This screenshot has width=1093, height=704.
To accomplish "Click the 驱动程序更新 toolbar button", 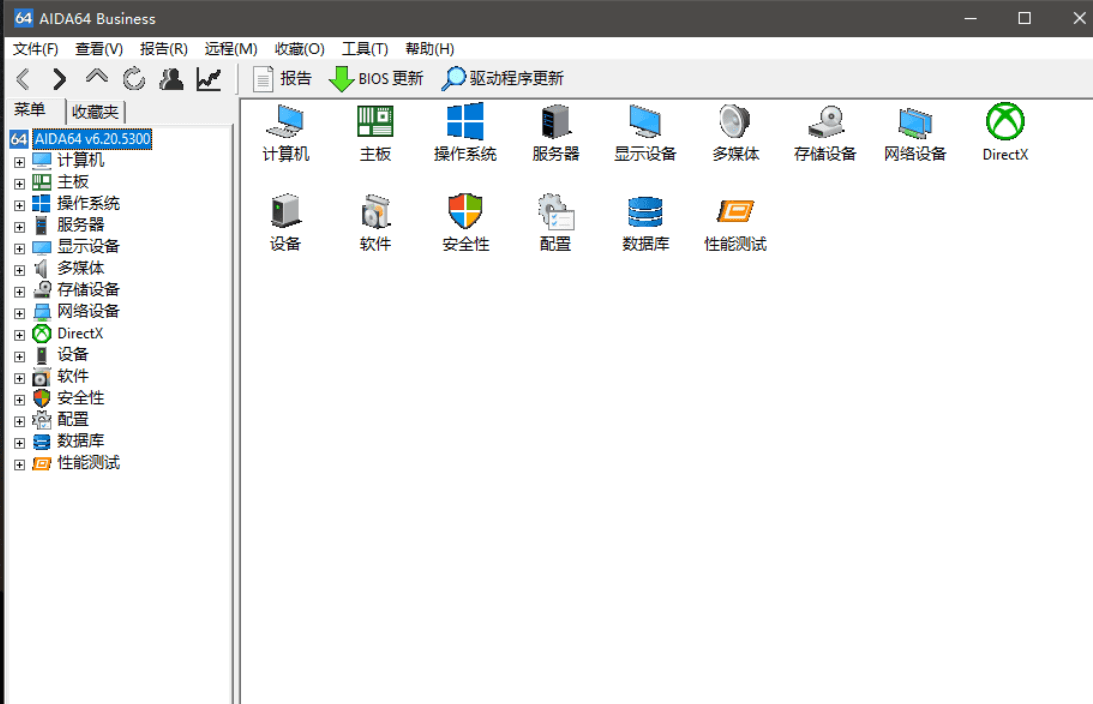I will click(503, 79).
